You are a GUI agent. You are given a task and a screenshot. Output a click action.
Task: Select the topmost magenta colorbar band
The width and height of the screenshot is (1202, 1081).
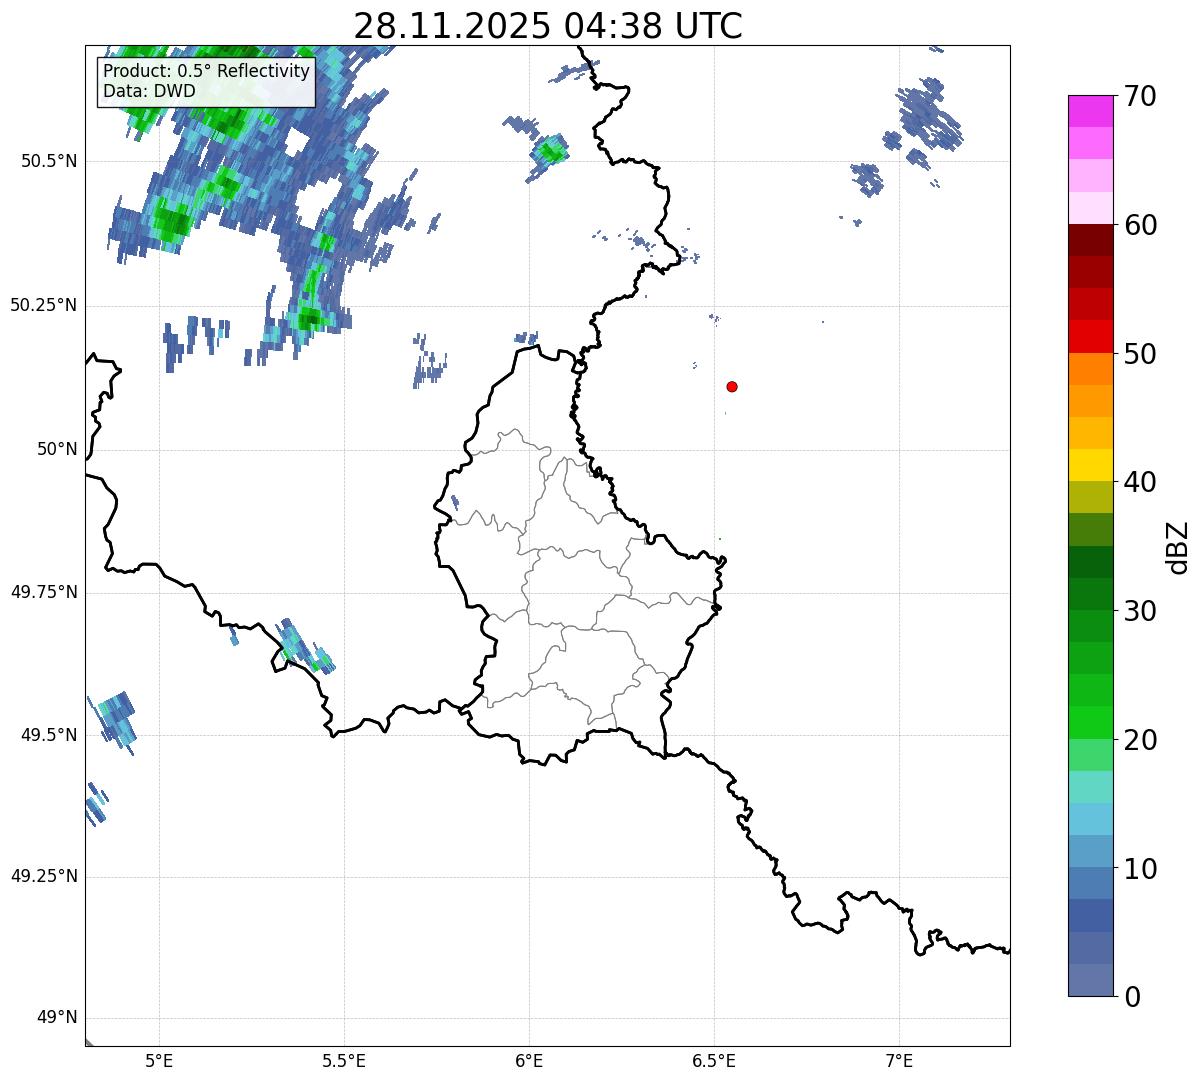coord(1090,111)
